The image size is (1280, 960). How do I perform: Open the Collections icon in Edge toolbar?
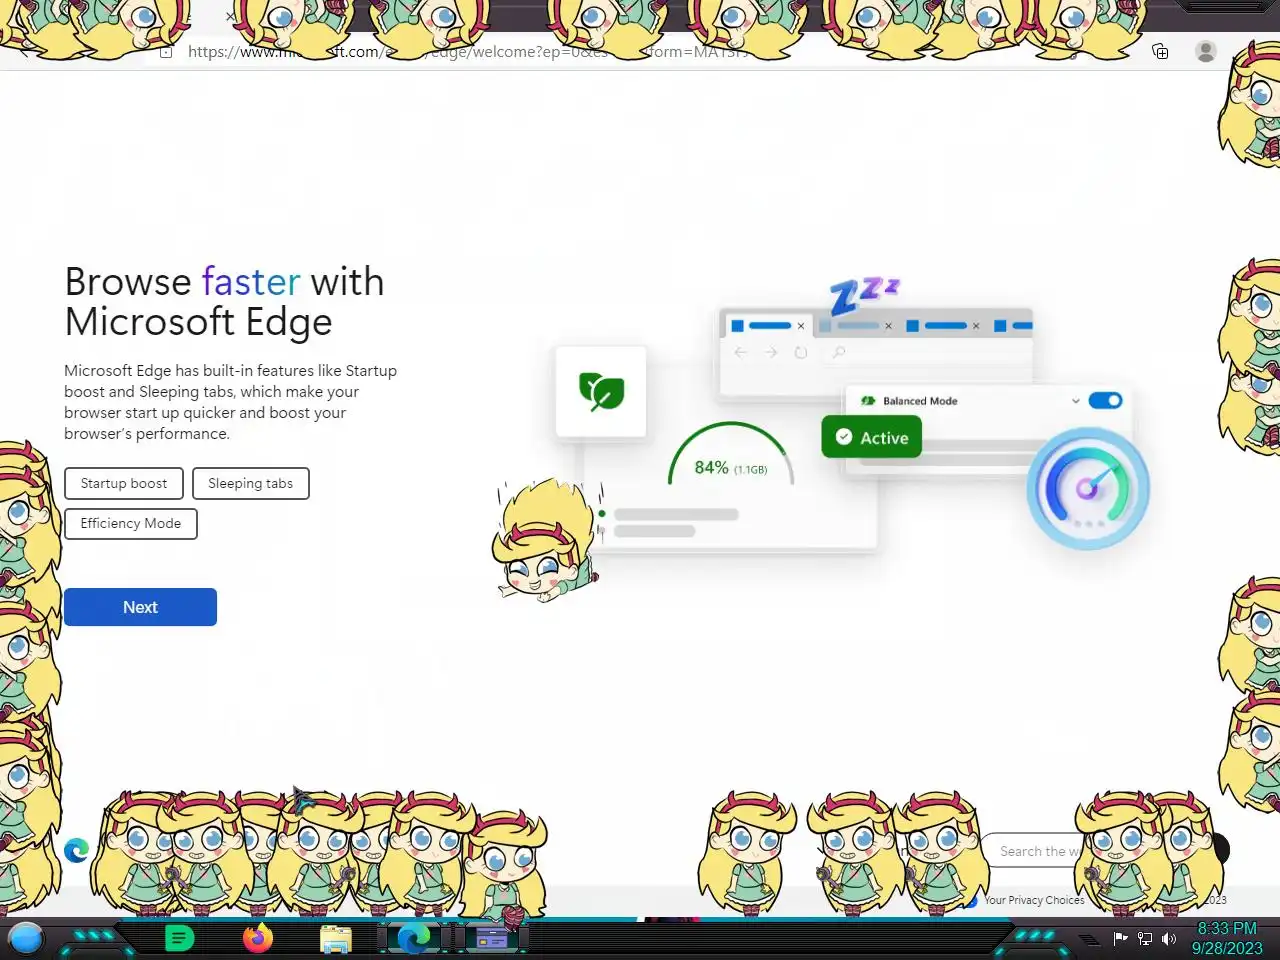1160,51
